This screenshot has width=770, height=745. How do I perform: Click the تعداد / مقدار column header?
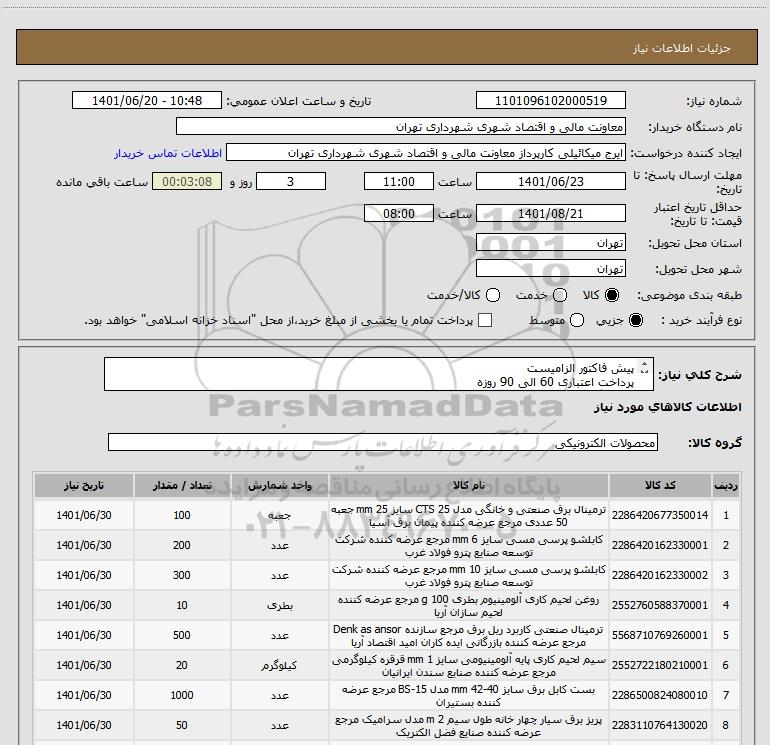[x=182, y=486]
